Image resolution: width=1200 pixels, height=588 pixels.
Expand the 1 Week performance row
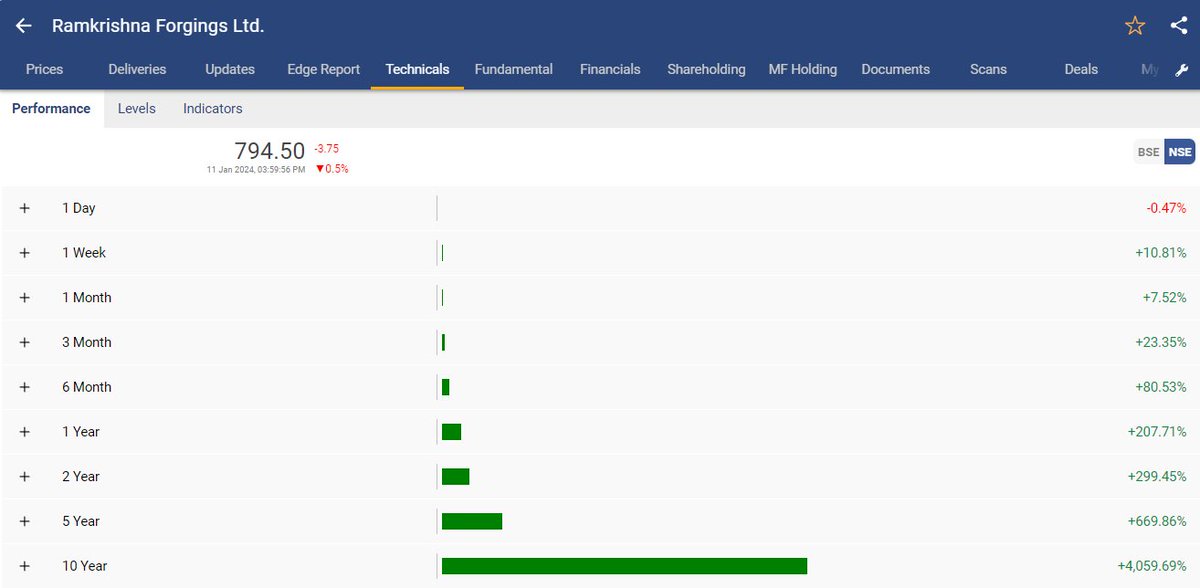point(25,253)
